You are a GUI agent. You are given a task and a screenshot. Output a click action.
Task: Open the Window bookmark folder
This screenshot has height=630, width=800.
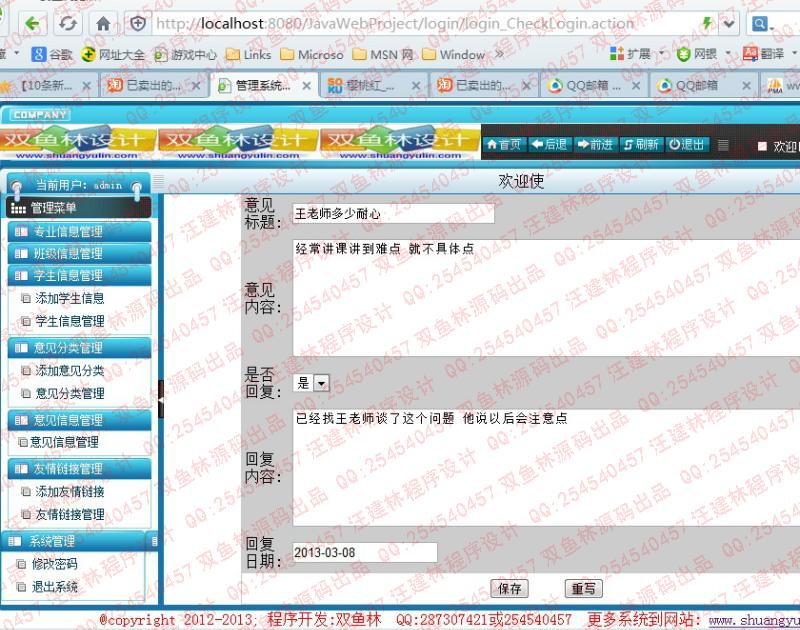[454, 55]
